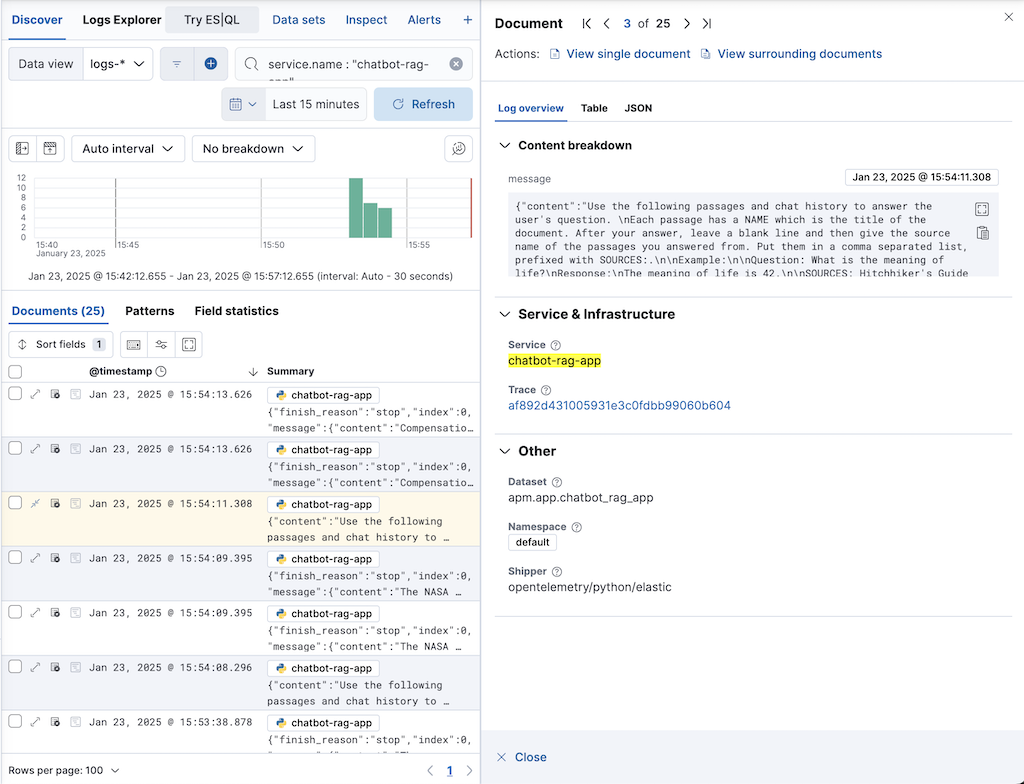Go to the last document in flyout
The height and width of the screenshot is (784, 1024).
707,23
